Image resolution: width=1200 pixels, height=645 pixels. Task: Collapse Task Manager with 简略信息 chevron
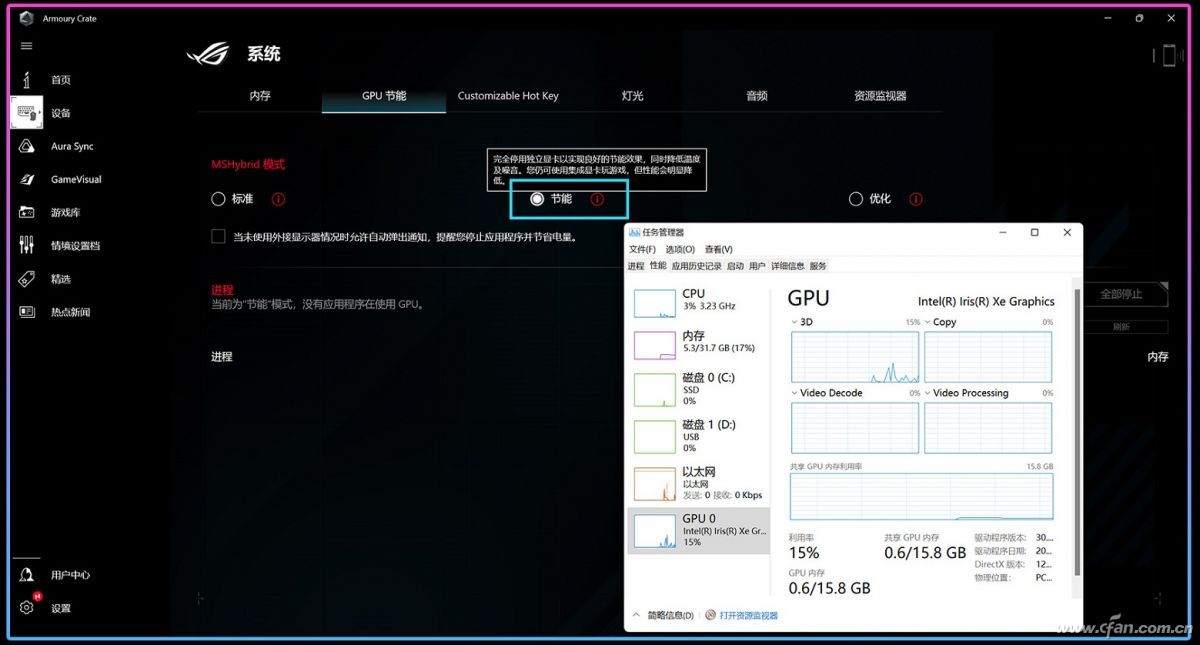pyautogui.click(x=636, y=615)
